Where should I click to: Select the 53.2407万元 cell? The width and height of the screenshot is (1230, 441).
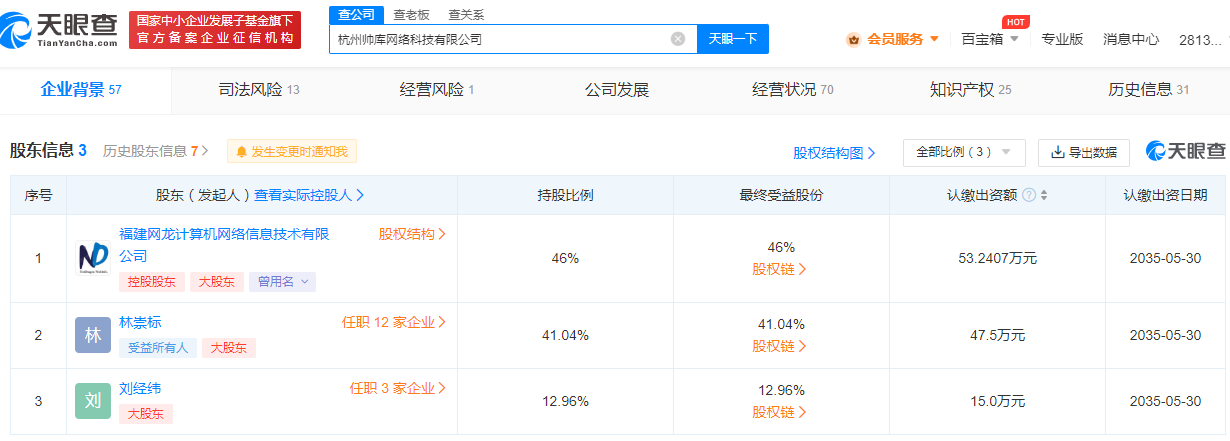997,258
